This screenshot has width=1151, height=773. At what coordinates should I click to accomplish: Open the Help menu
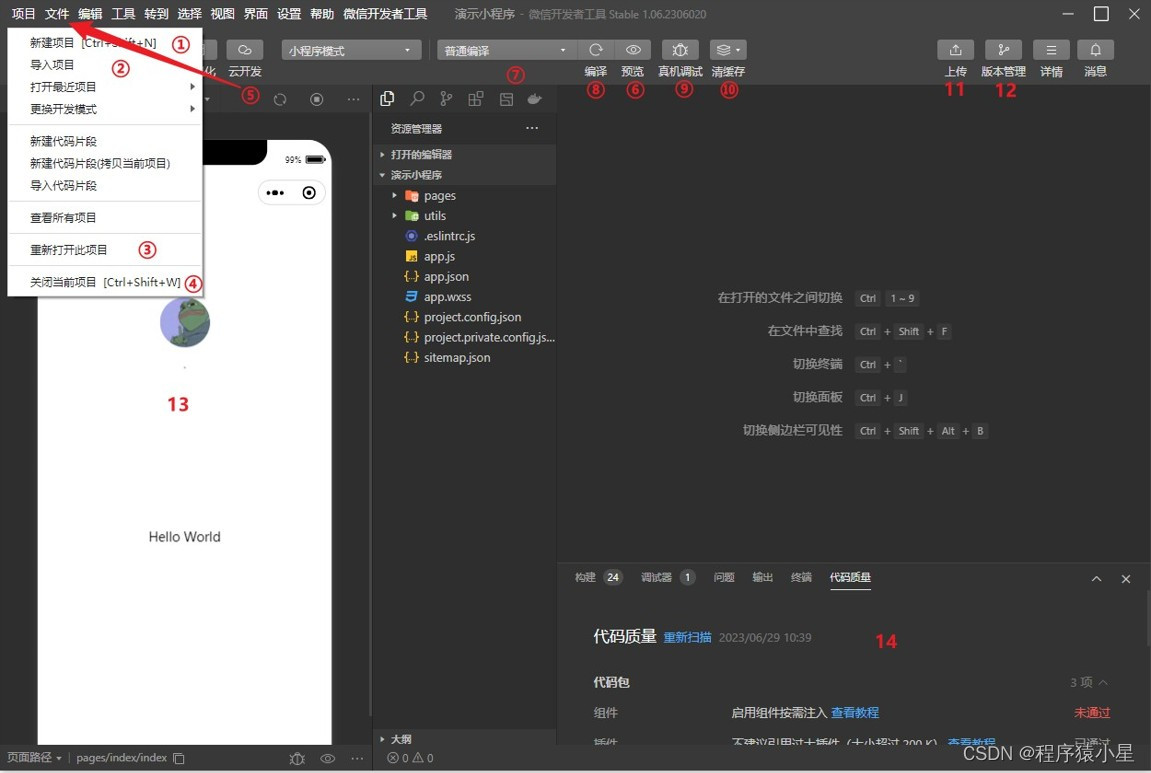(x=322, y=14)
